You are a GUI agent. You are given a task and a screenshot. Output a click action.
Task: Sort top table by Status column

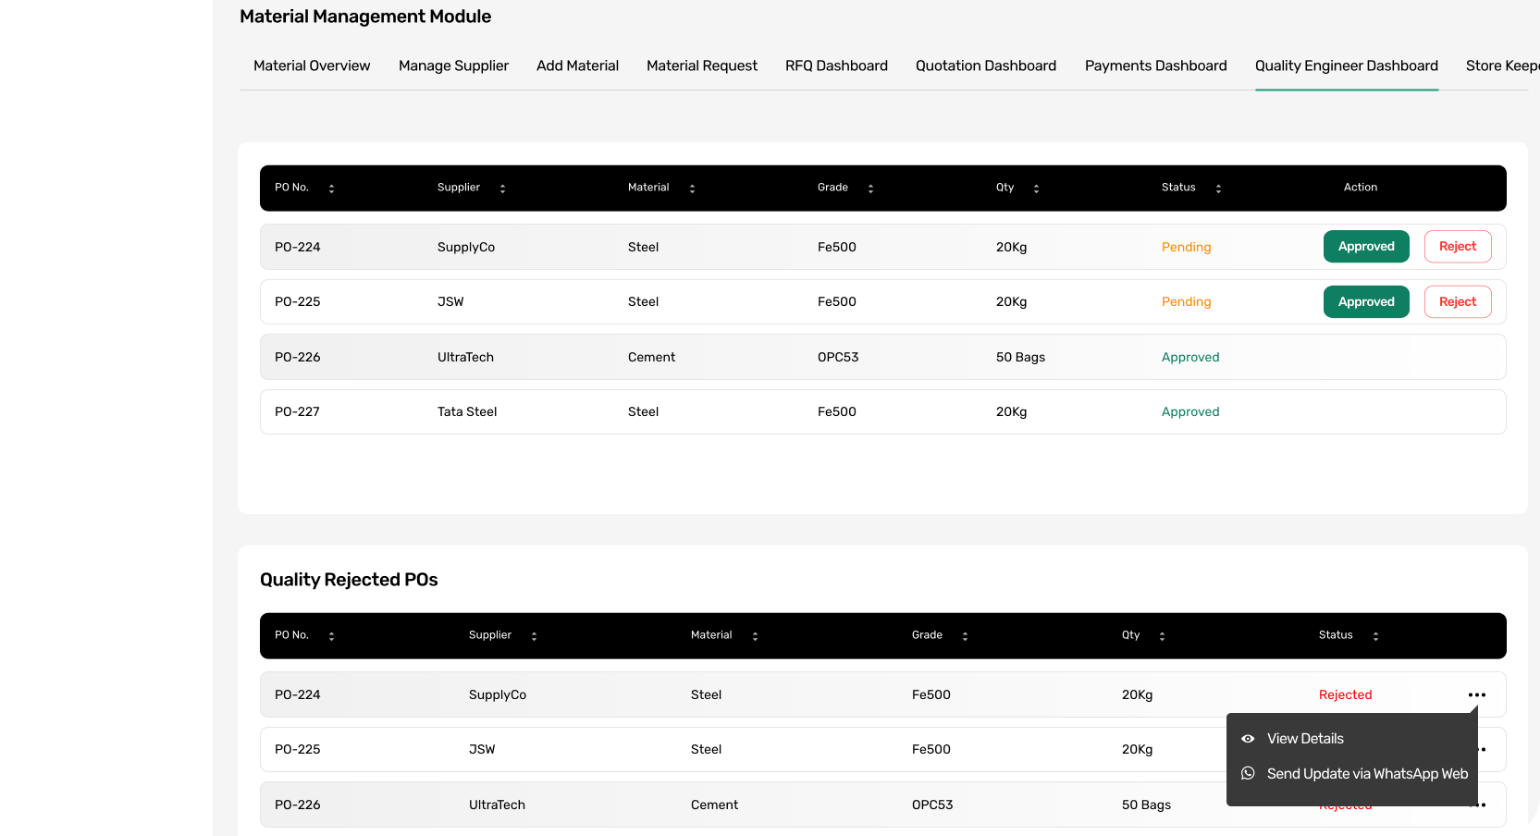coord(1218,188)
